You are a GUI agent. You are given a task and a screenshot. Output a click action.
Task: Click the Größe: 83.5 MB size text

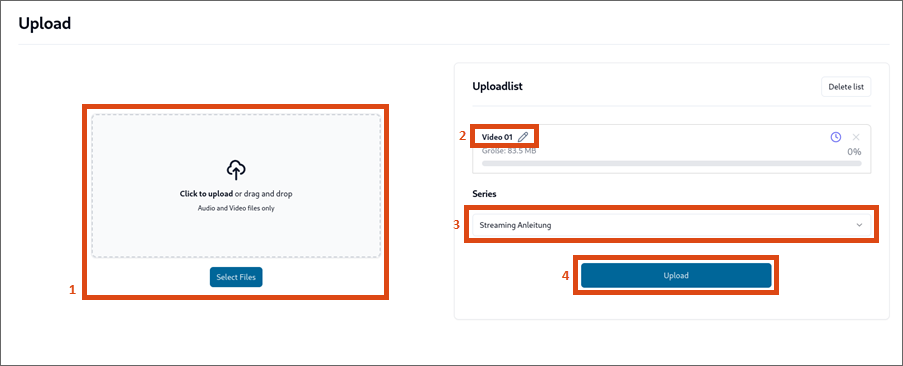[509, 151]
